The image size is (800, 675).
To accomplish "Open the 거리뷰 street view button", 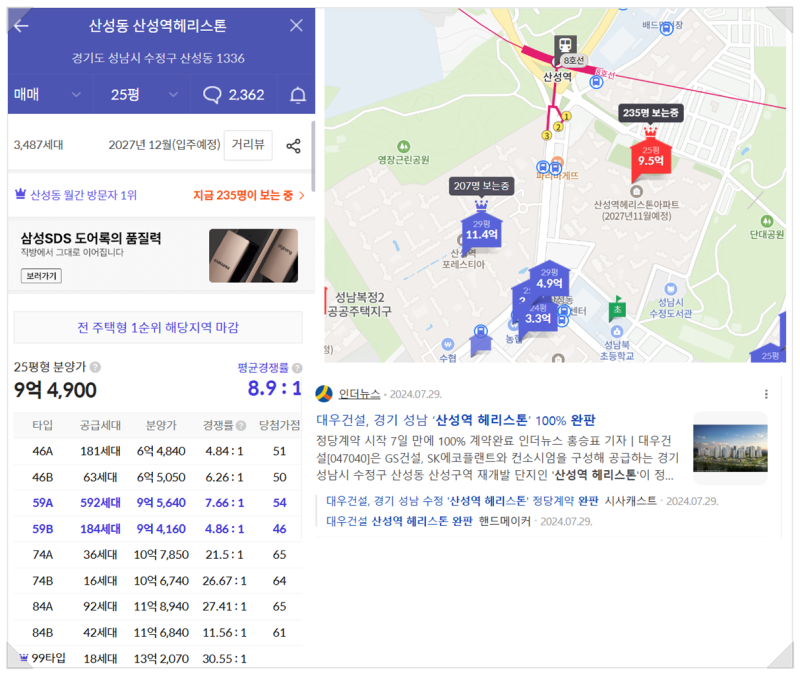I will 248,145.
